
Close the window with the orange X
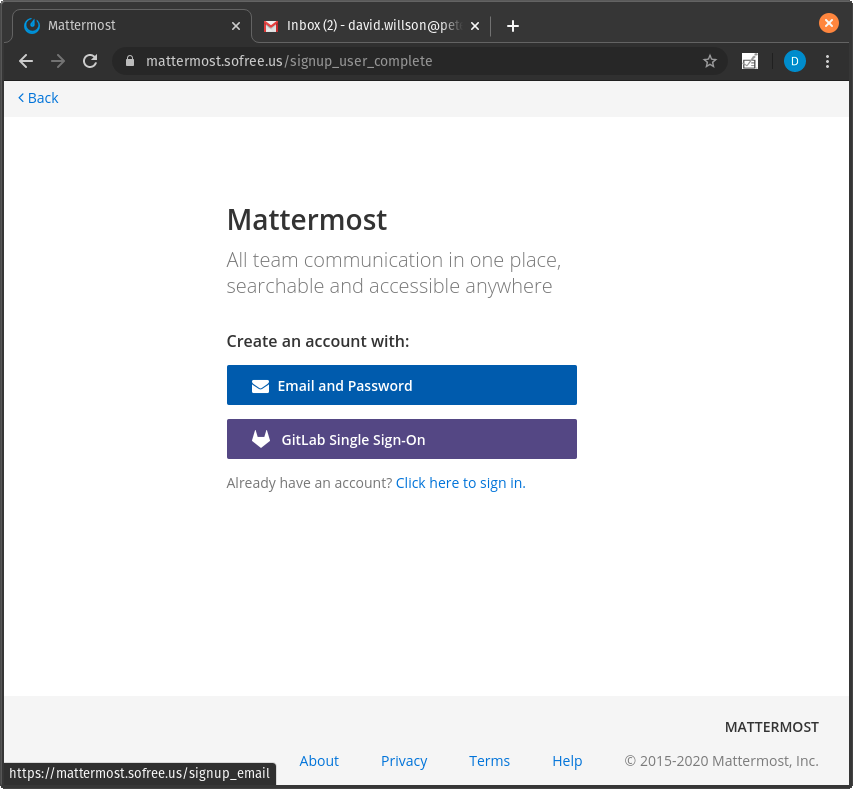[x=829, y=23]
